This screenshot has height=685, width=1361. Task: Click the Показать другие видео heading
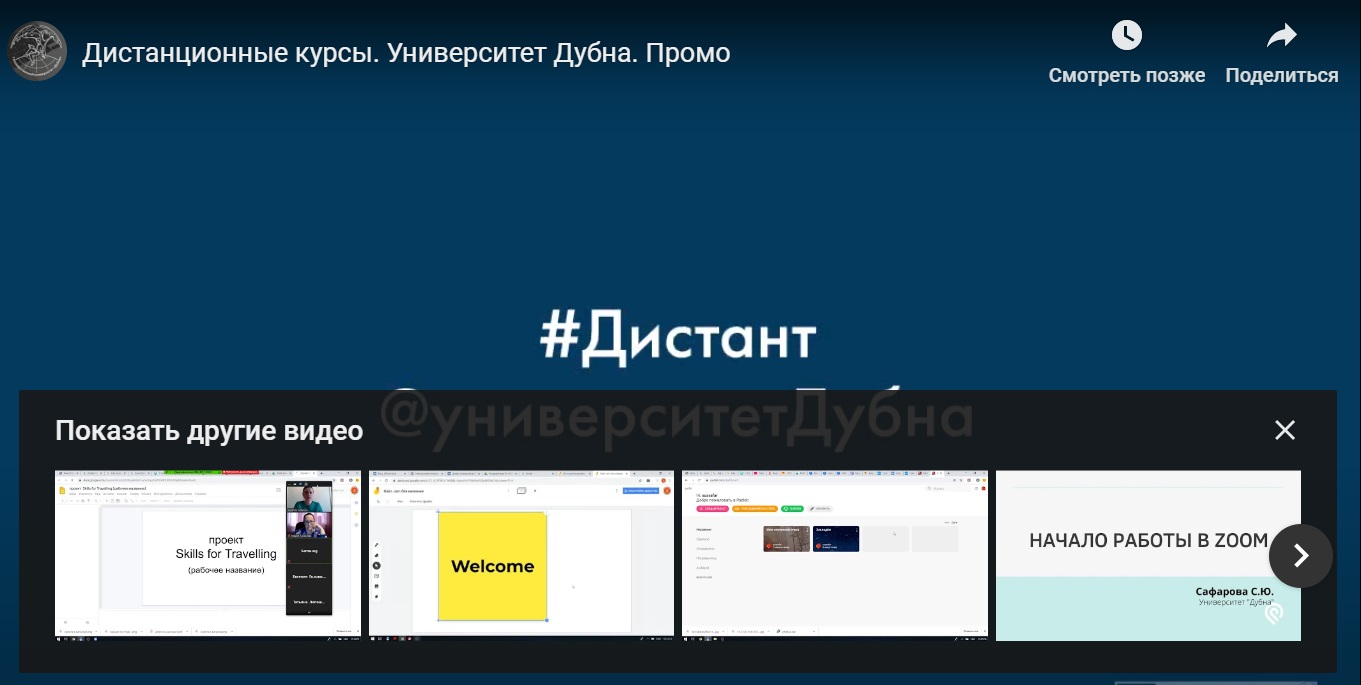pyautogui.click(x=209, y=431)
